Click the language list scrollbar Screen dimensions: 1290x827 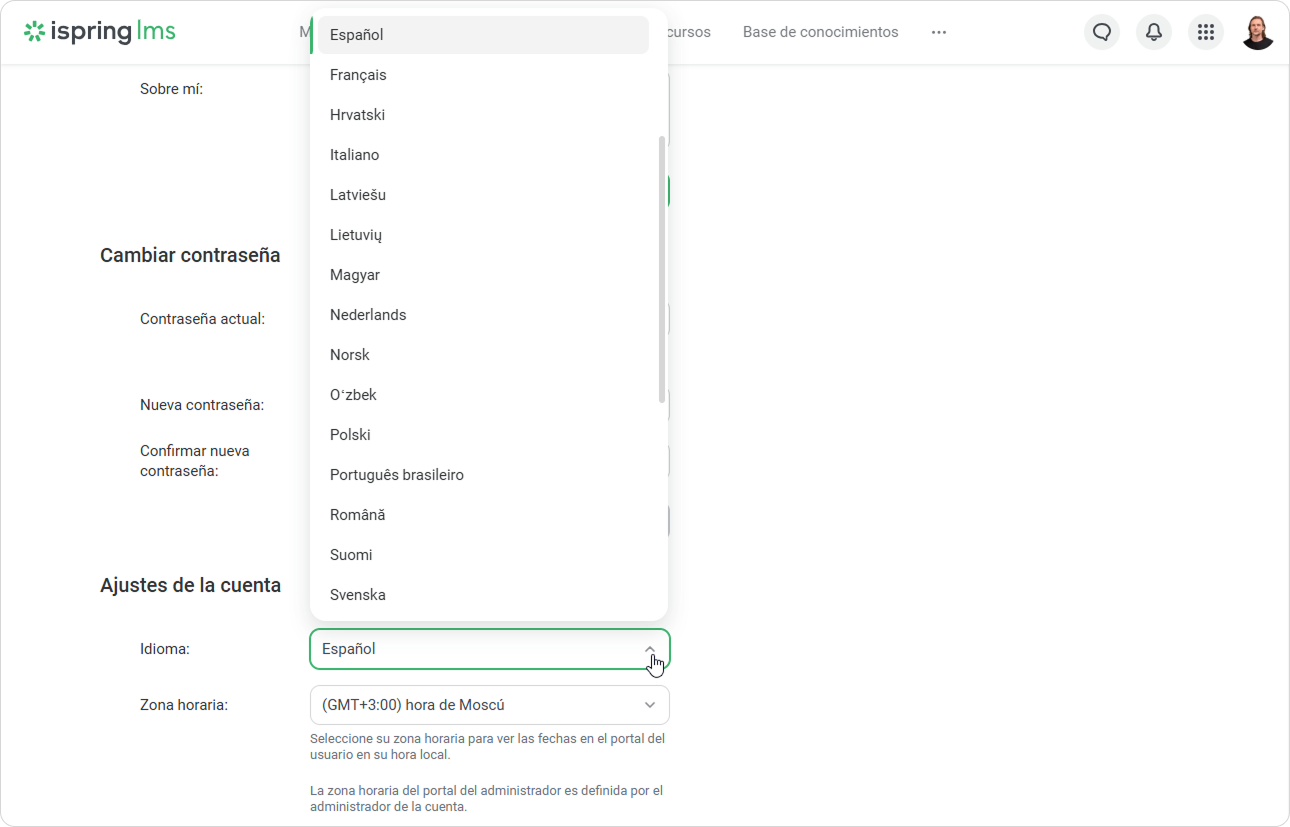pyautogui.click(x=661, y=270)
